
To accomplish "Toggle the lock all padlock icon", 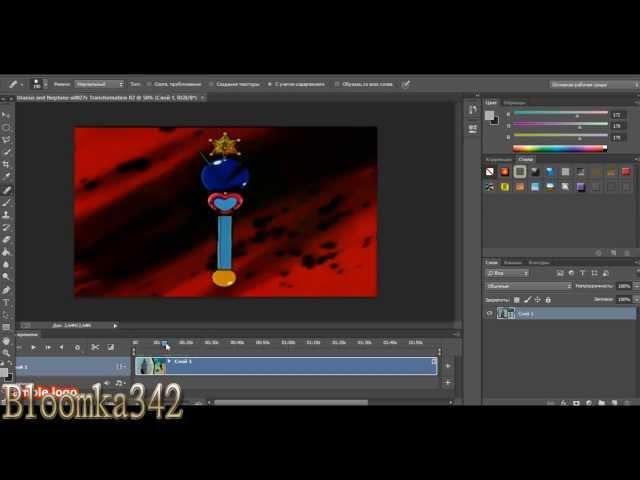I will 548,300.
